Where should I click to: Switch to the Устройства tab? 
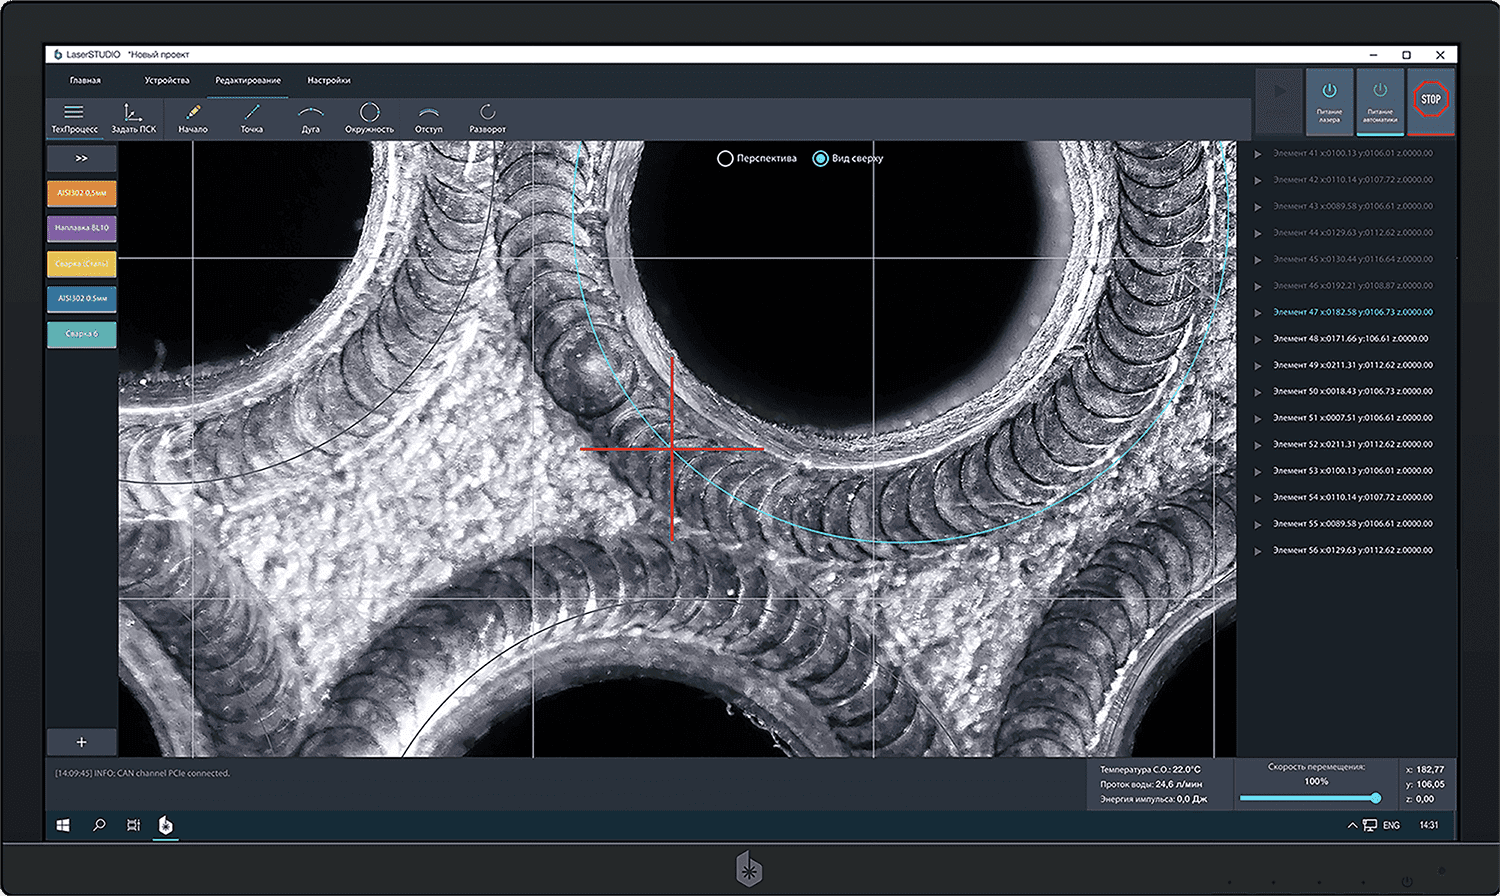167,80
